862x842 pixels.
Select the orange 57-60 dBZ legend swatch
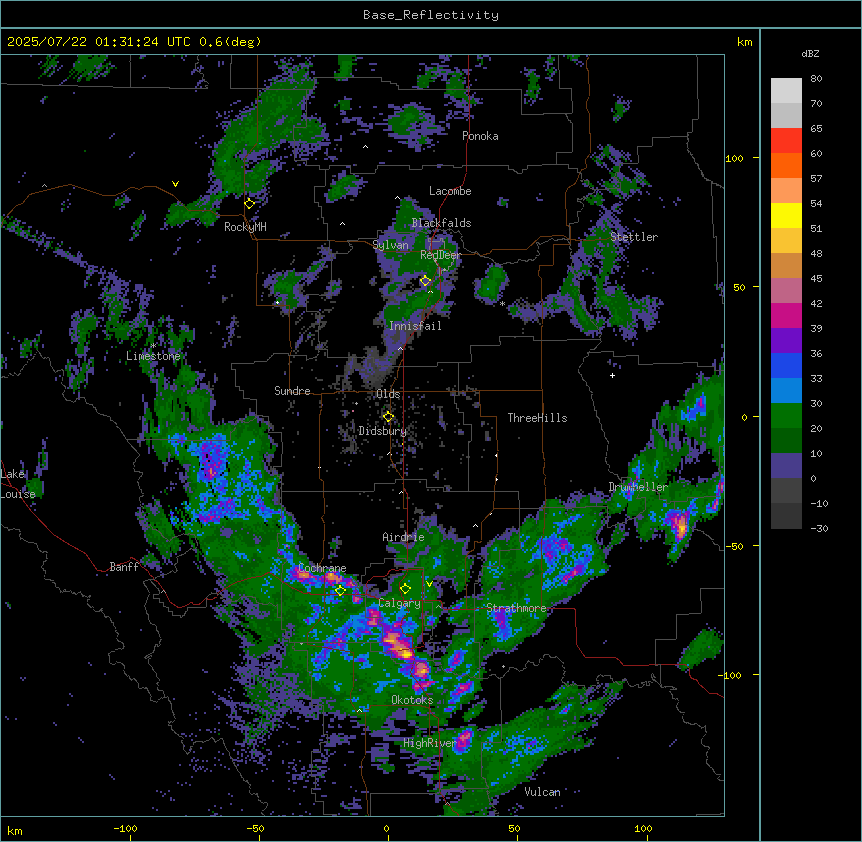[786, 165]
